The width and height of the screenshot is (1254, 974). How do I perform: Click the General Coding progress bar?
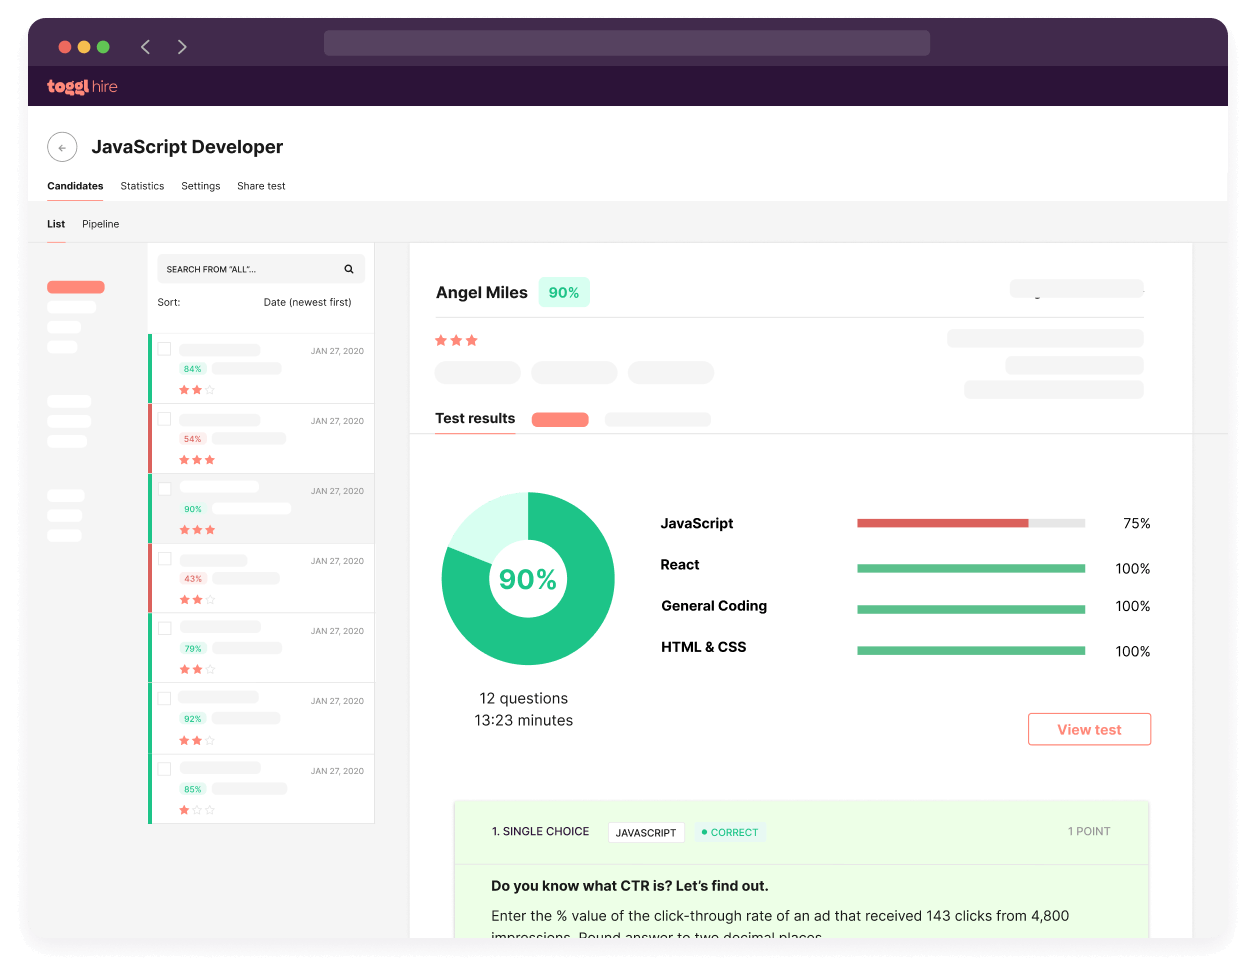(x=971, y=609)
